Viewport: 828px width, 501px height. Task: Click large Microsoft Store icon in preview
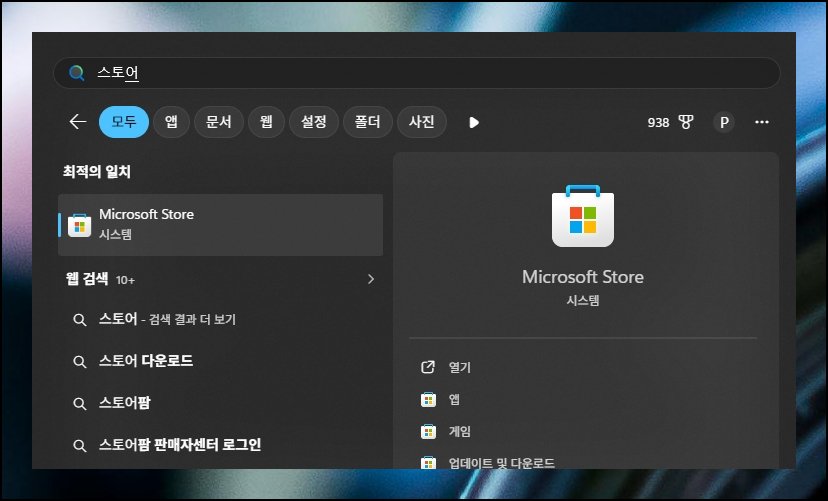(583, 216)
